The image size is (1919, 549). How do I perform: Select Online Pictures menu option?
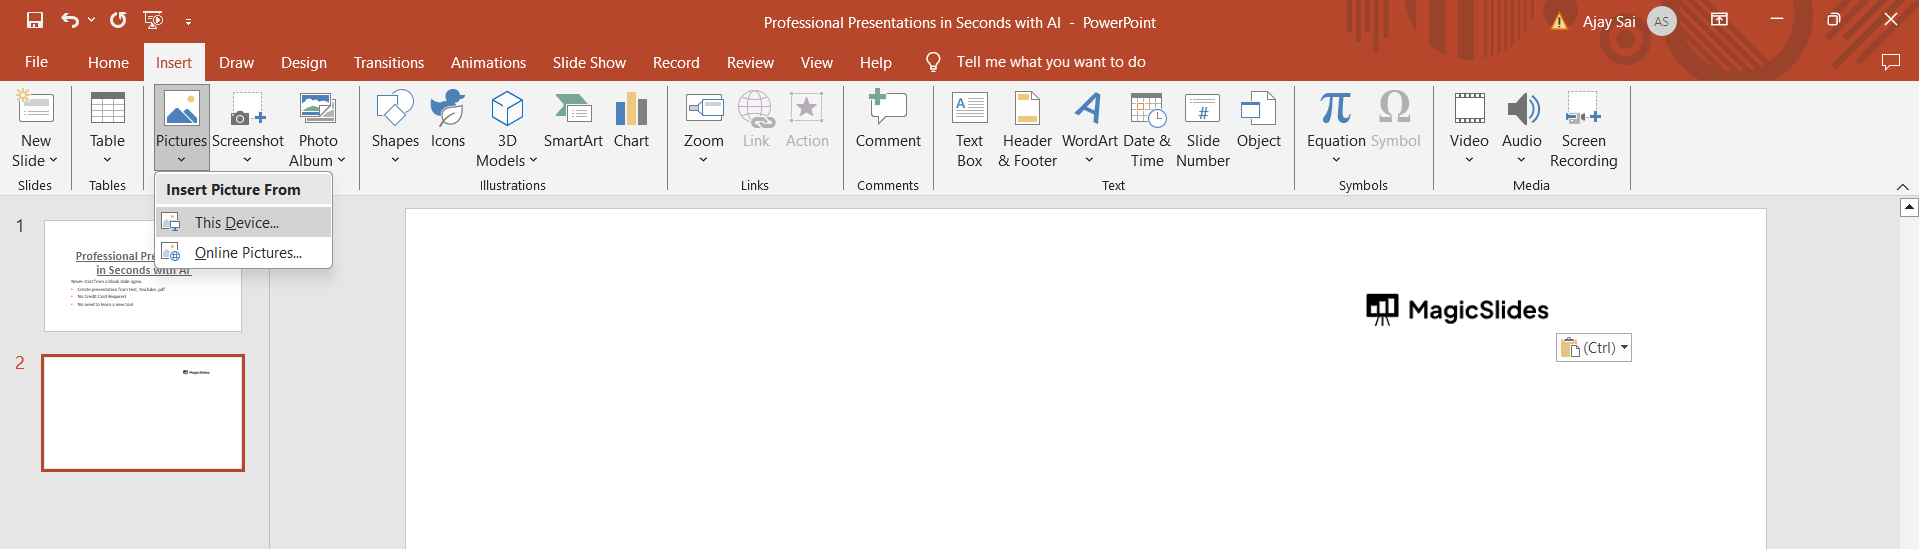click(x=248, y=253)
